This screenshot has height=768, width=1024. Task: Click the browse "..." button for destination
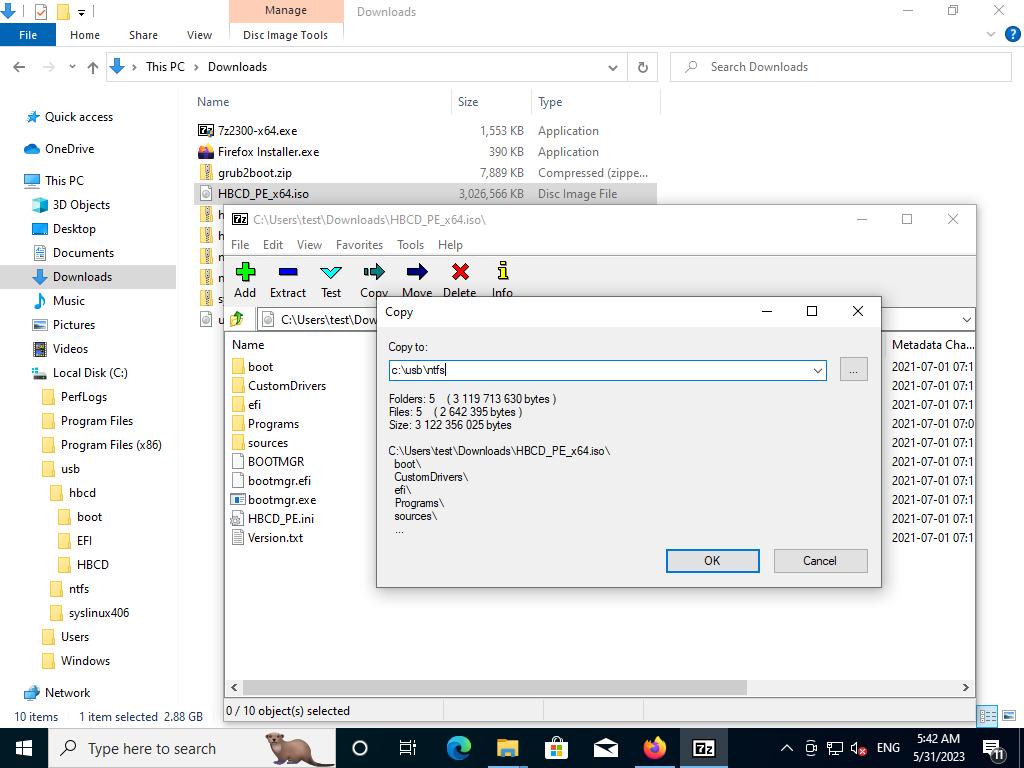(853, 370)
